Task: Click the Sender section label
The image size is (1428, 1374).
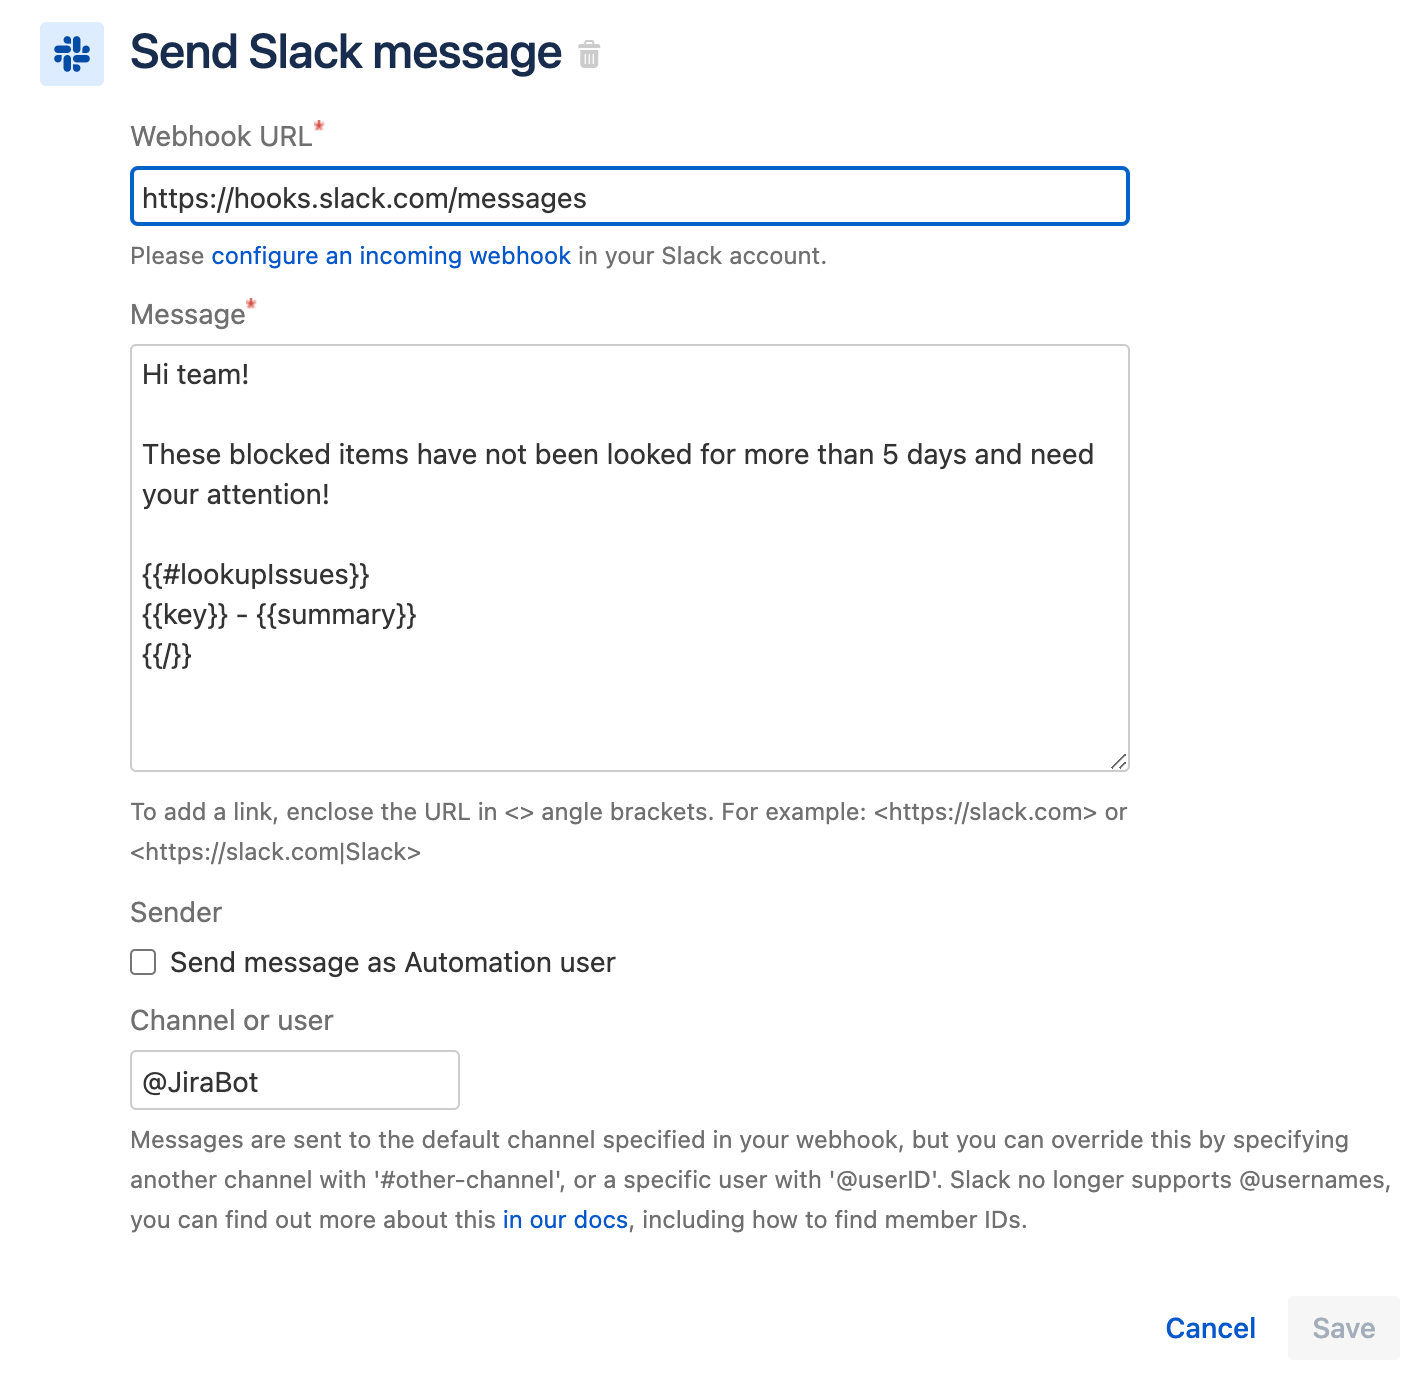Action: (175, 912)
